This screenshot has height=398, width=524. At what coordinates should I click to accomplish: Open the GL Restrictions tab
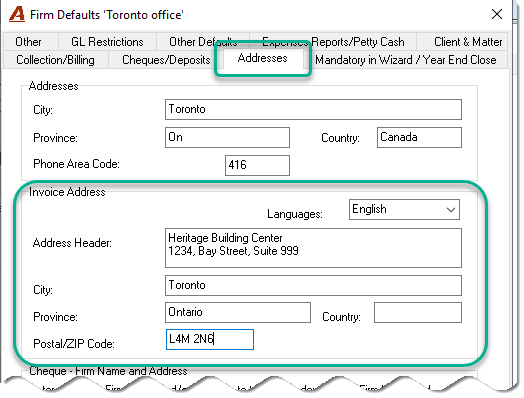tap(107, 42)
